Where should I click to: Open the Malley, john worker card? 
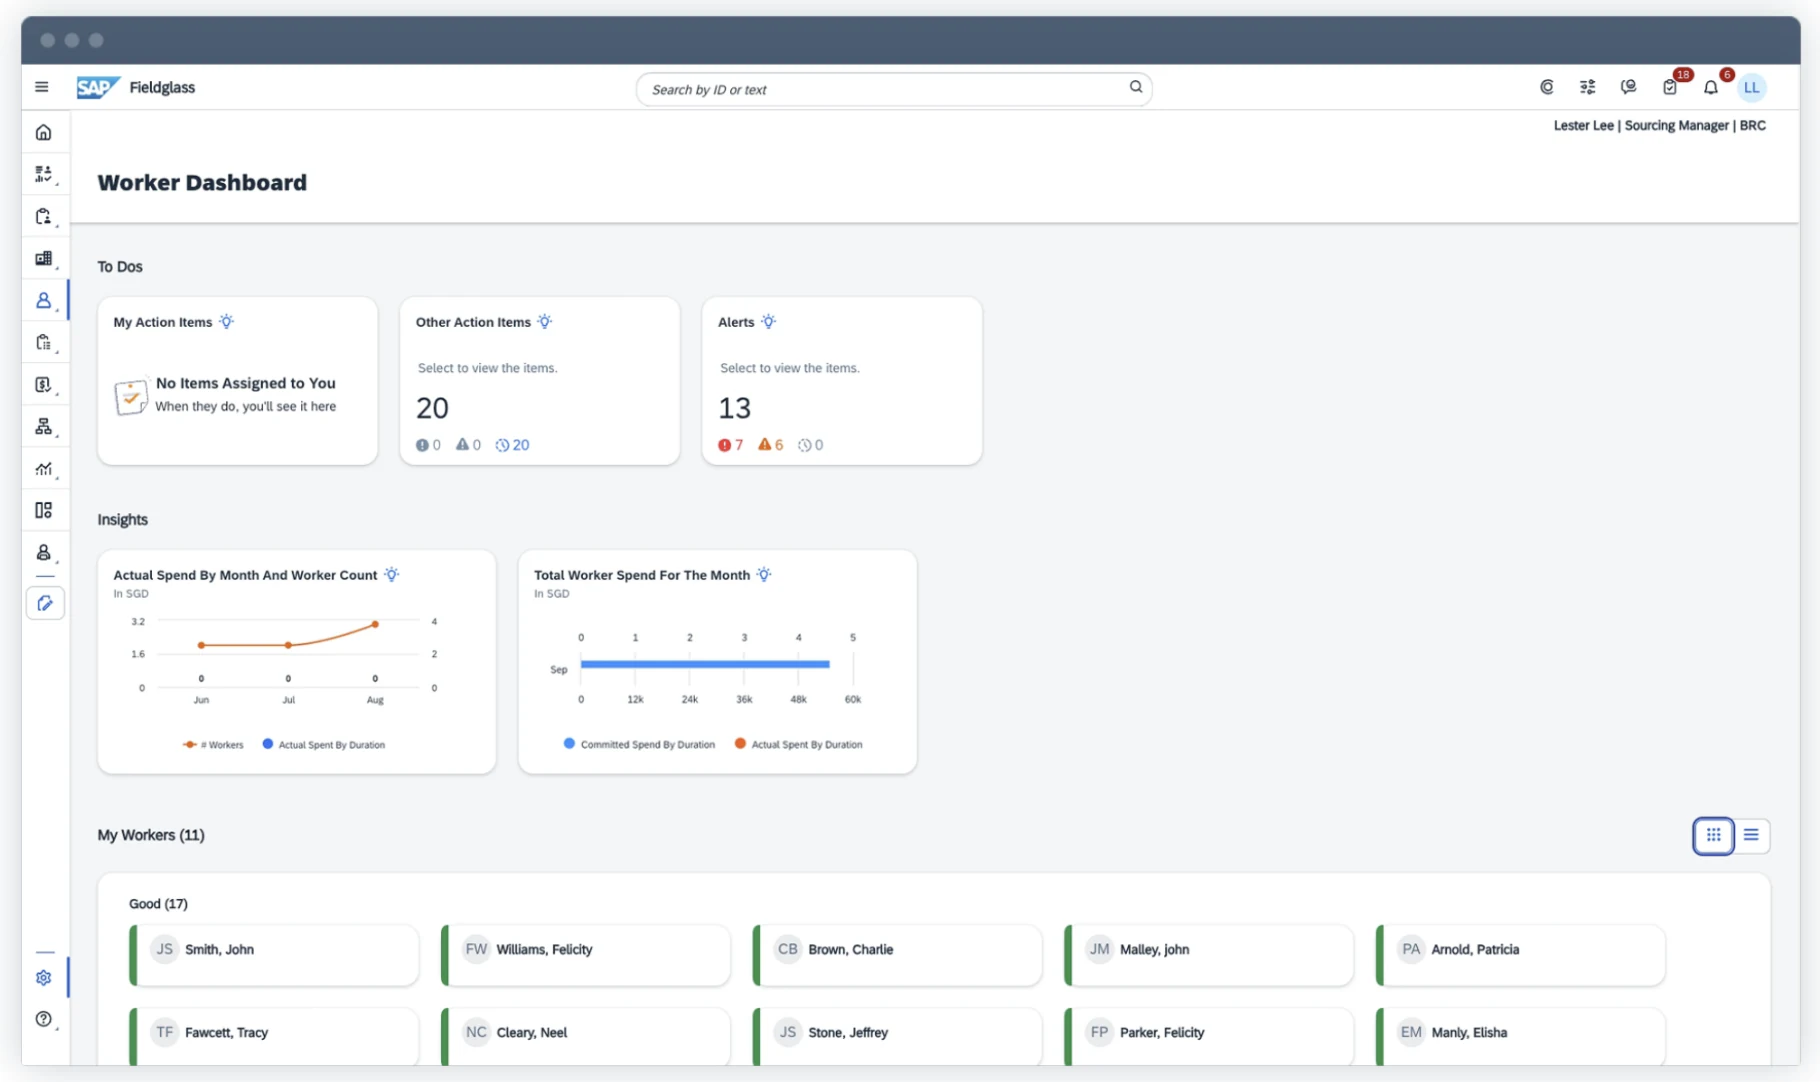1209,955
